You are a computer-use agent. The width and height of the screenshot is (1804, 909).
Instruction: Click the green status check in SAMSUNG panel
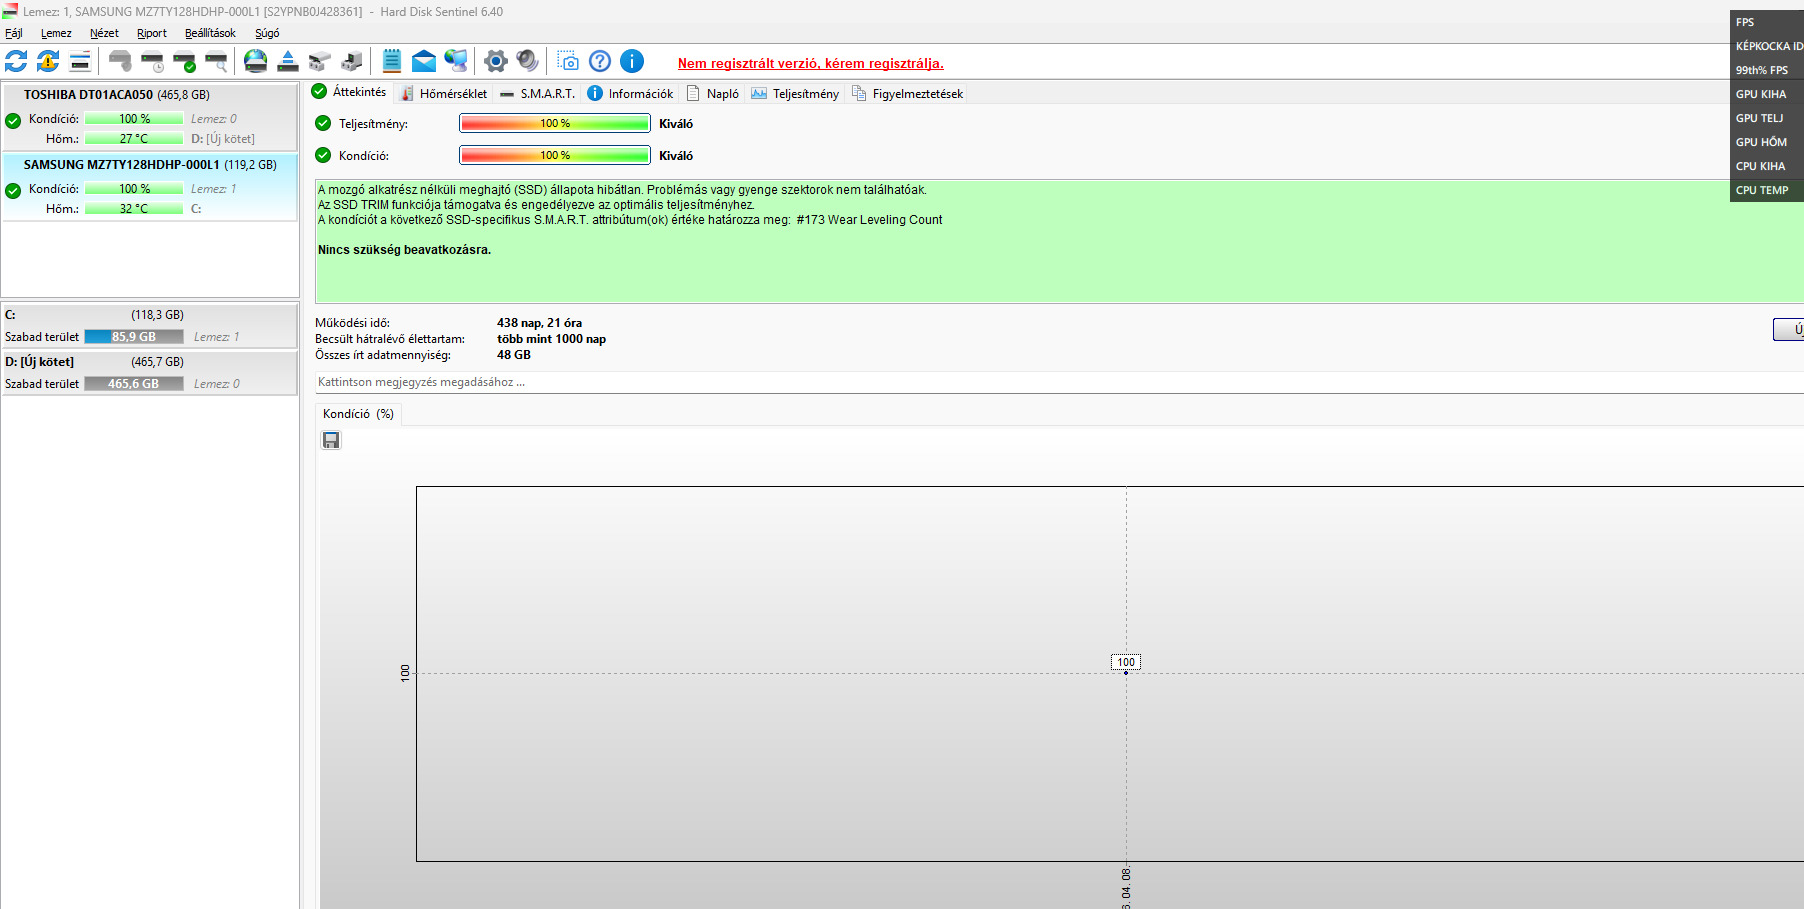(x=13, y=191)
